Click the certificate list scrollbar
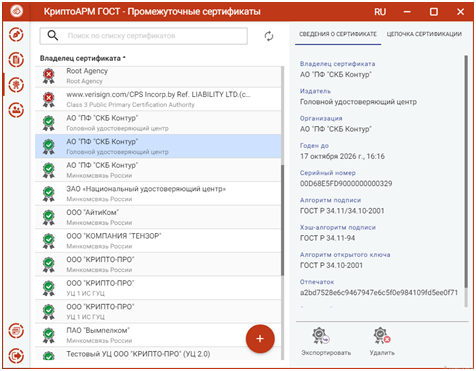This screenshot has width=476, height=371. [283, 220]
